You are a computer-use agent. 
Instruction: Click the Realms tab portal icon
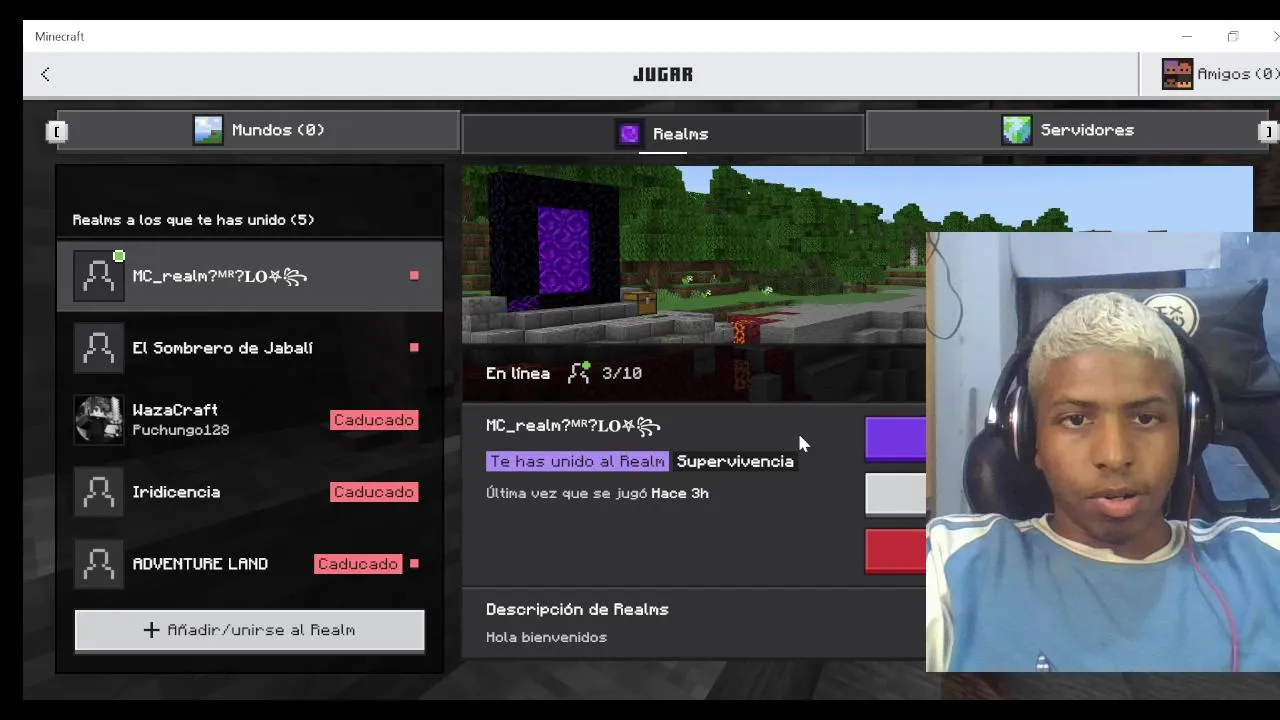[629, 134]
